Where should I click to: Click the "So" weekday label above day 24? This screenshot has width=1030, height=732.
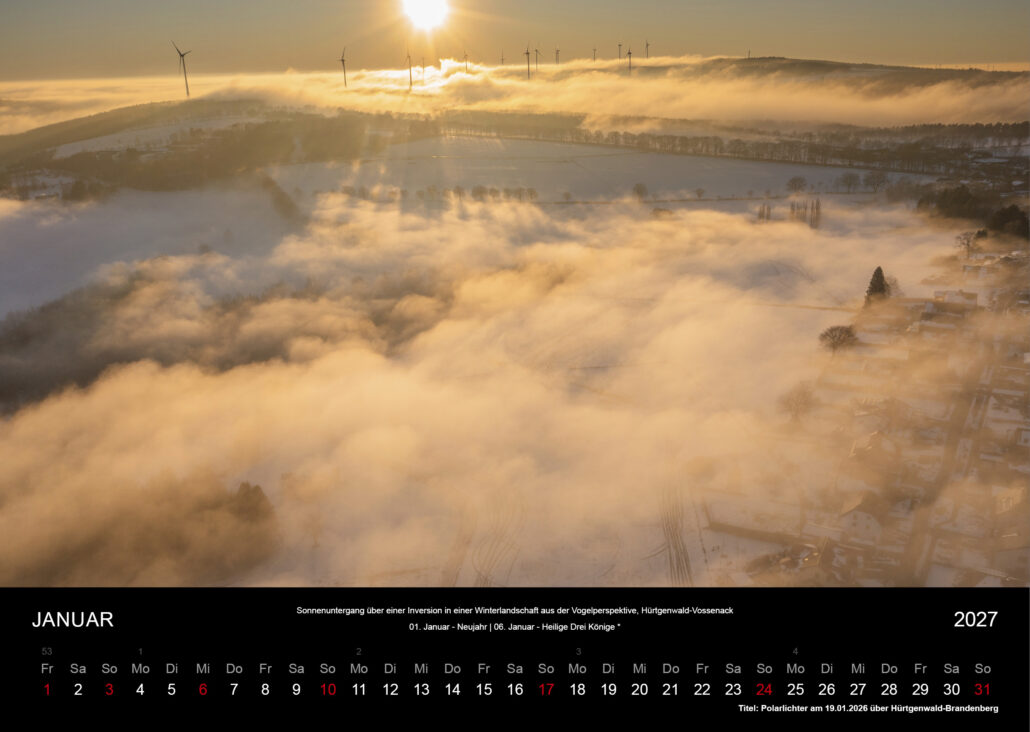point(764,668)
